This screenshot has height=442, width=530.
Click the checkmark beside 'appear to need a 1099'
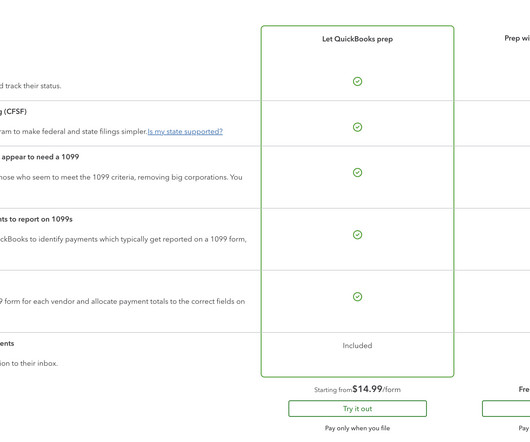[x=357, y=173]
